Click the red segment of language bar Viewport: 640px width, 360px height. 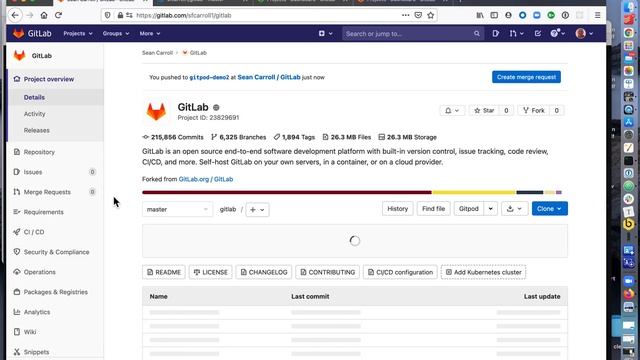point(287,192)
